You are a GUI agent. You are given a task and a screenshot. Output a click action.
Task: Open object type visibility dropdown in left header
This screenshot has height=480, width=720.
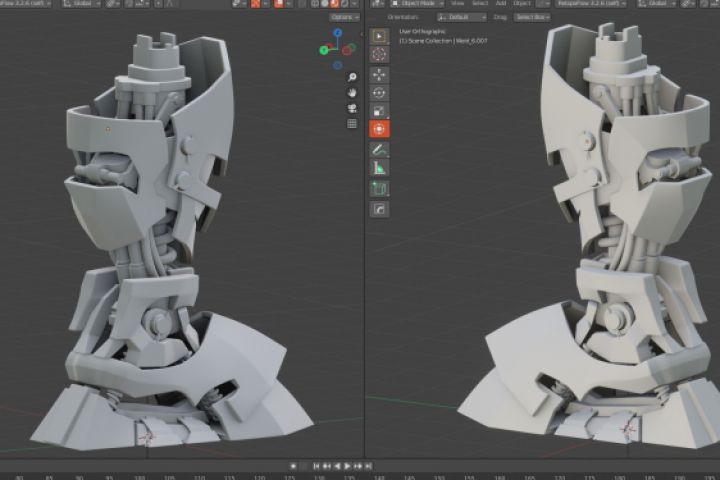click(240, 4)
